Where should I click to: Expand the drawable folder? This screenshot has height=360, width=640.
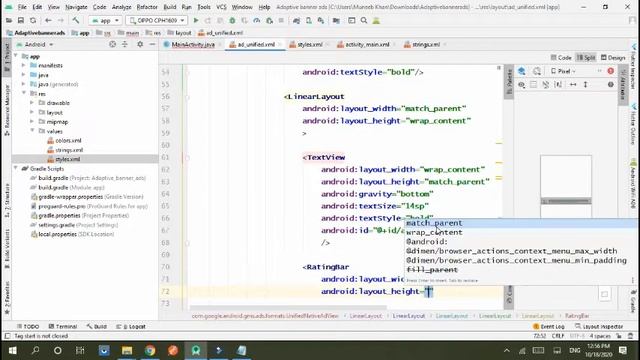pos(32,103)
